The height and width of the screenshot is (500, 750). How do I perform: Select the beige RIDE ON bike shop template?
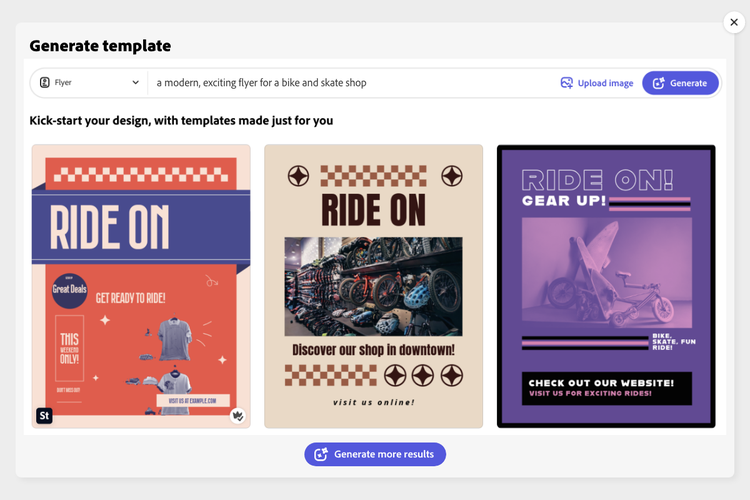374,286
